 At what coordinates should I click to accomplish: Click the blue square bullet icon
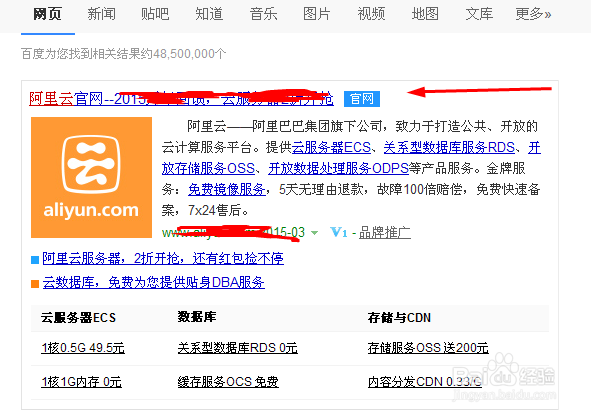35,260
